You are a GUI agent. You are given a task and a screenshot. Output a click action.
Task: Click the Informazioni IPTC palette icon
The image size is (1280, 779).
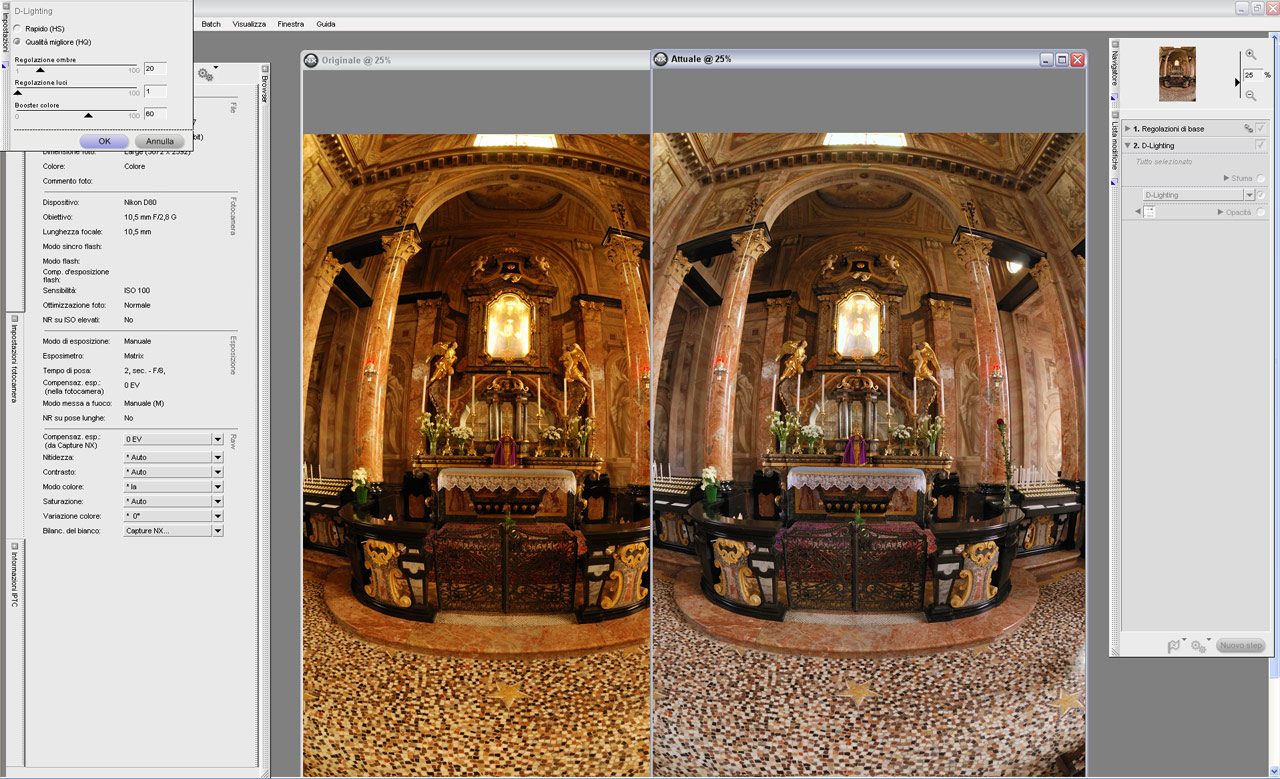point(14,547)
